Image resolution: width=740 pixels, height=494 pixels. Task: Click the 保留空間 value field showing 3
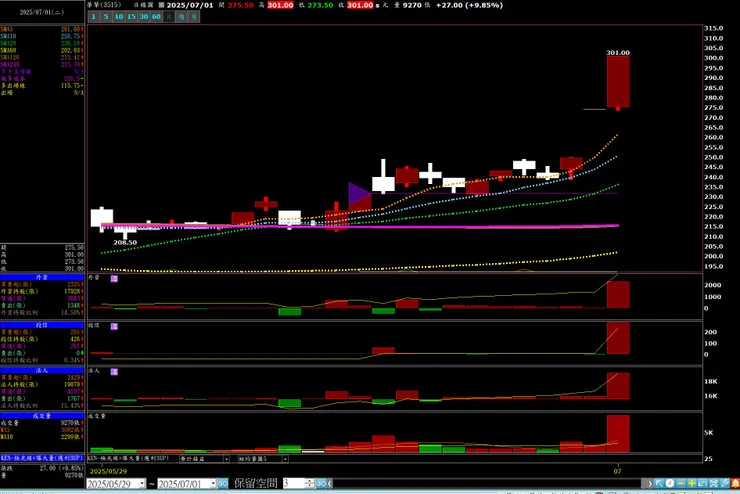[x=294, y=484]
